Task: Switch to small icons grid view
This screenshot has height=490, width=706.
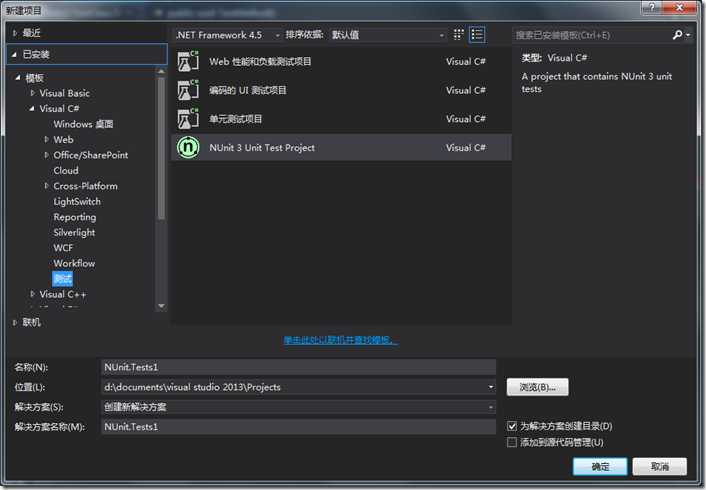Action: [458, 35]
